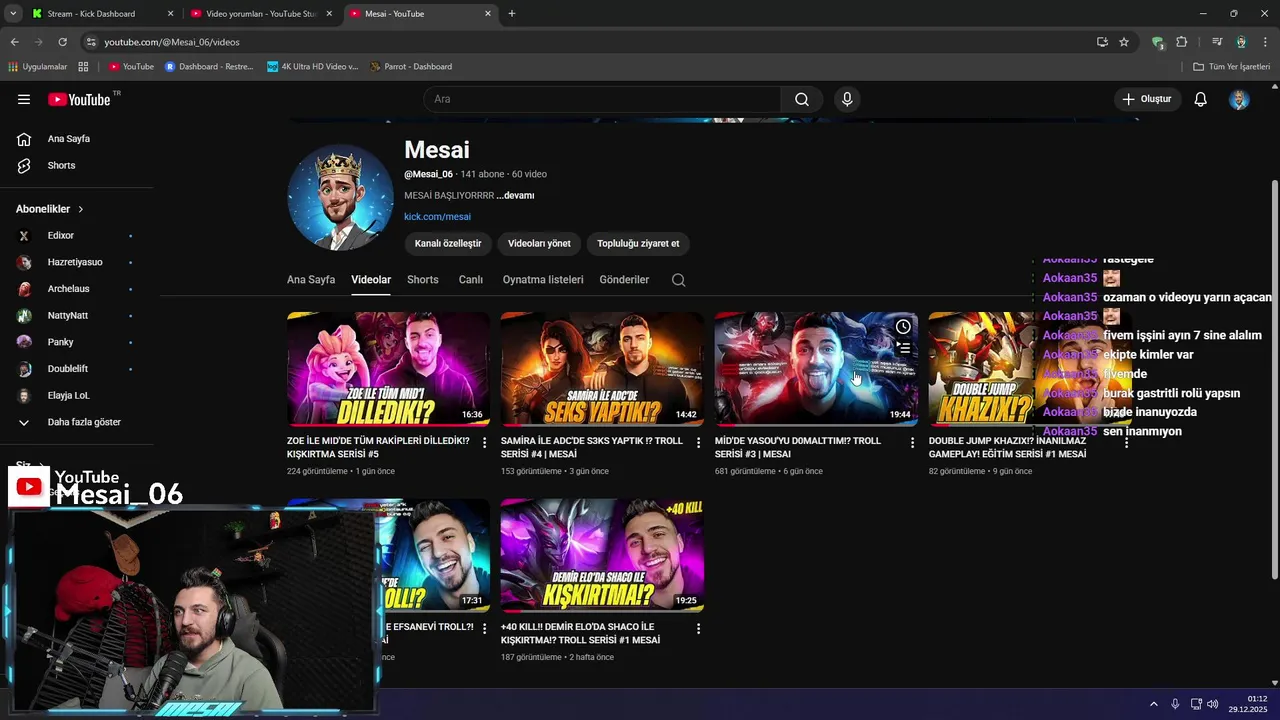1280x720 pixels.
Task: Click the channel search magnifier icon
Action: pyautogui.click(x=679, y=280)
